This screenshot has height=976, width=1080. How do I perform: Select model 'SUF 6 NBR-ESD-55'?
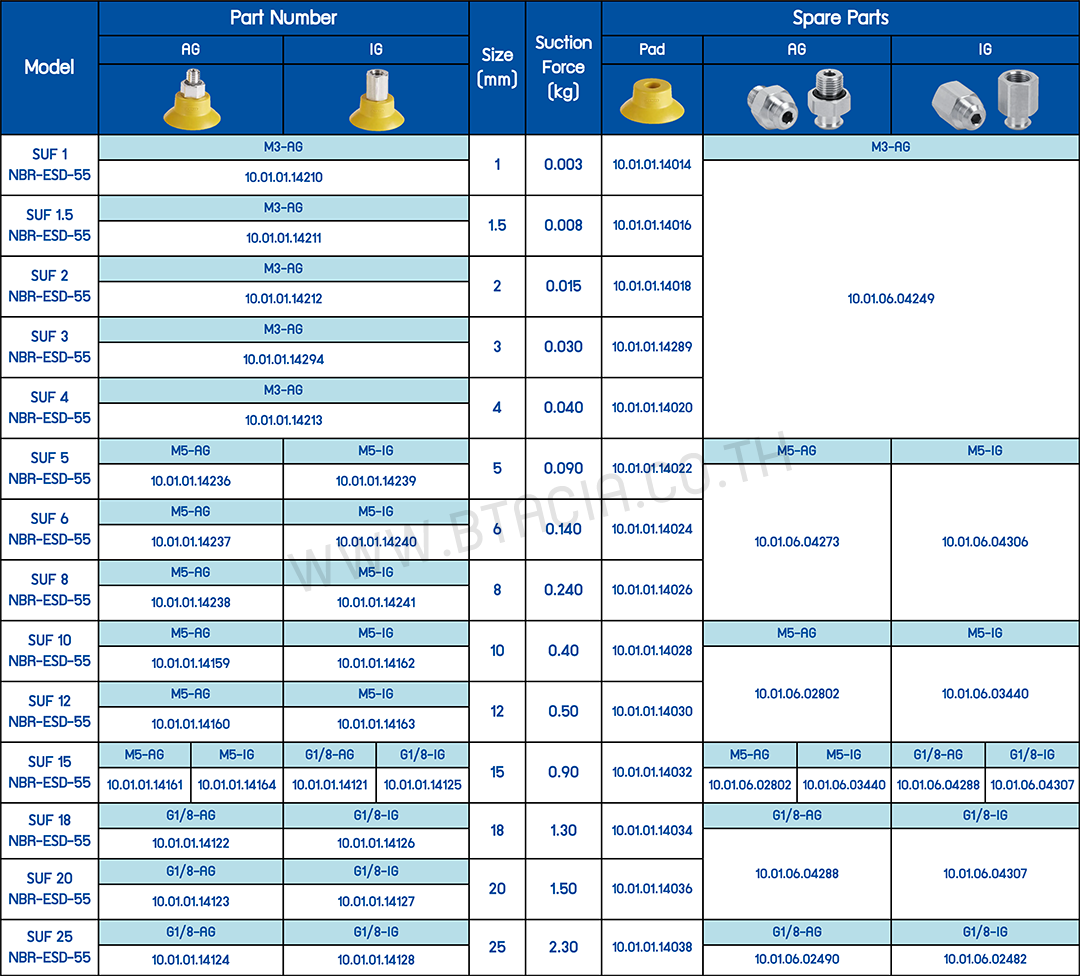coord(50,529)
